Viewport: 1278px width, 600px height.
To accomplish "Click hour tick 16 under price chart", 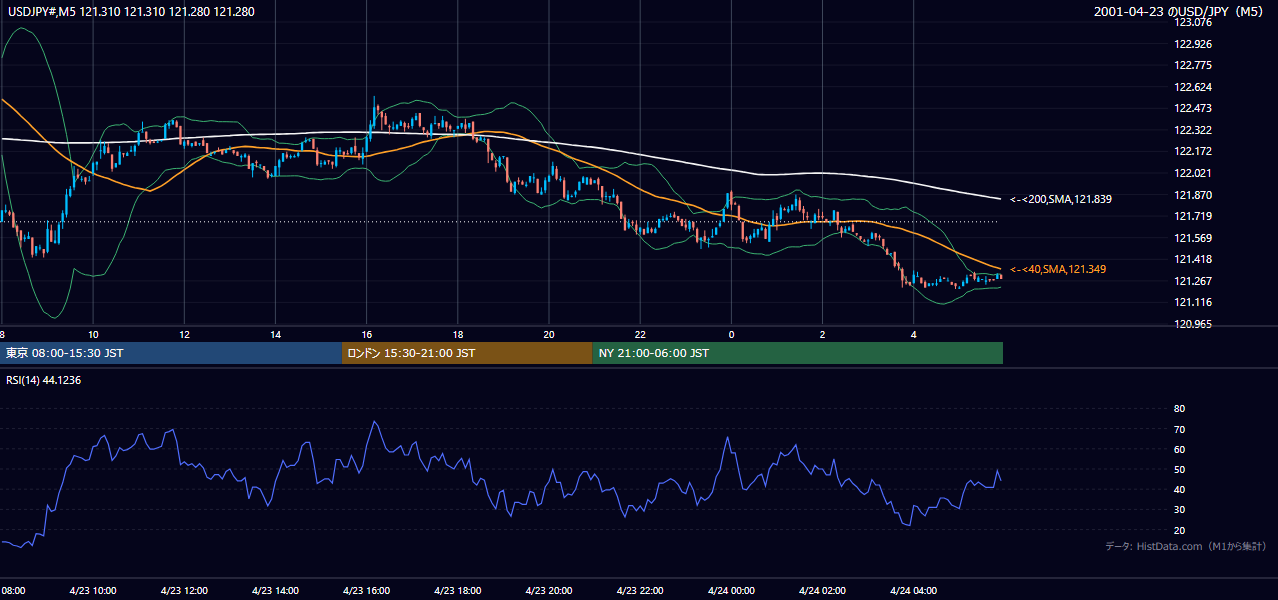I will click(366, 333).
